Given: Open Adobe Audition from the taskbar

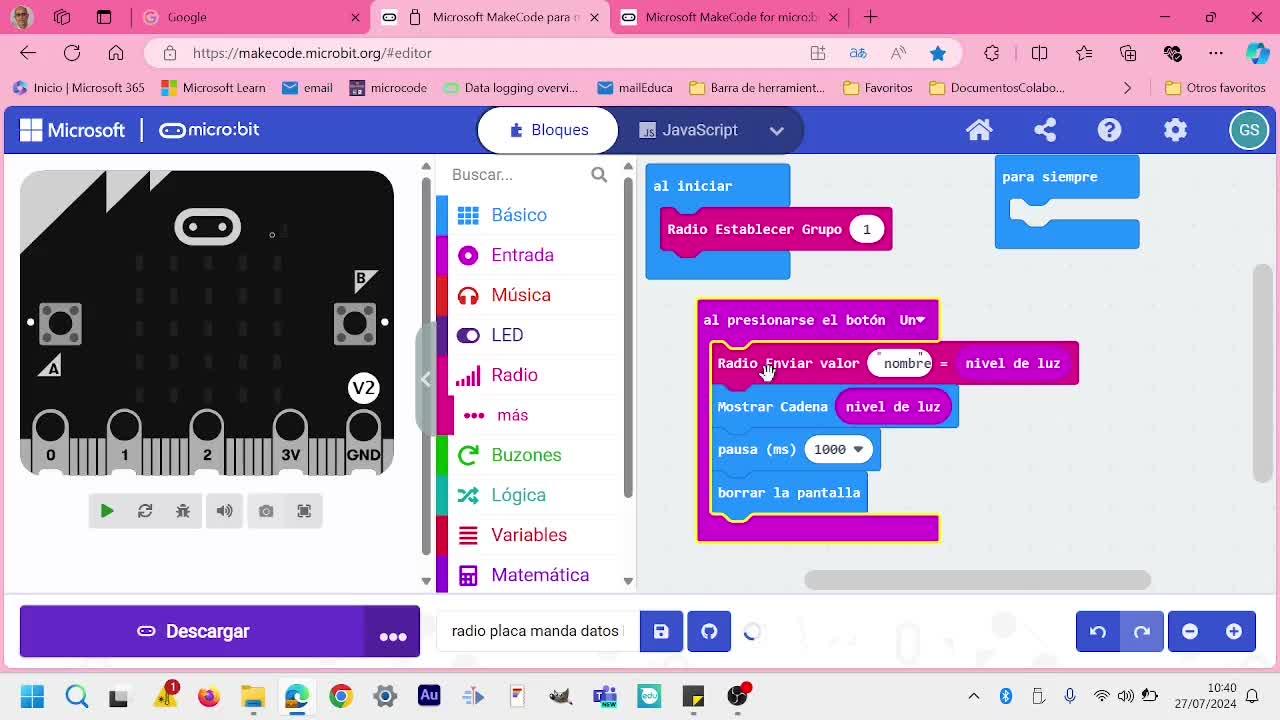Looking at the screenshot, I should click(429, 696).
